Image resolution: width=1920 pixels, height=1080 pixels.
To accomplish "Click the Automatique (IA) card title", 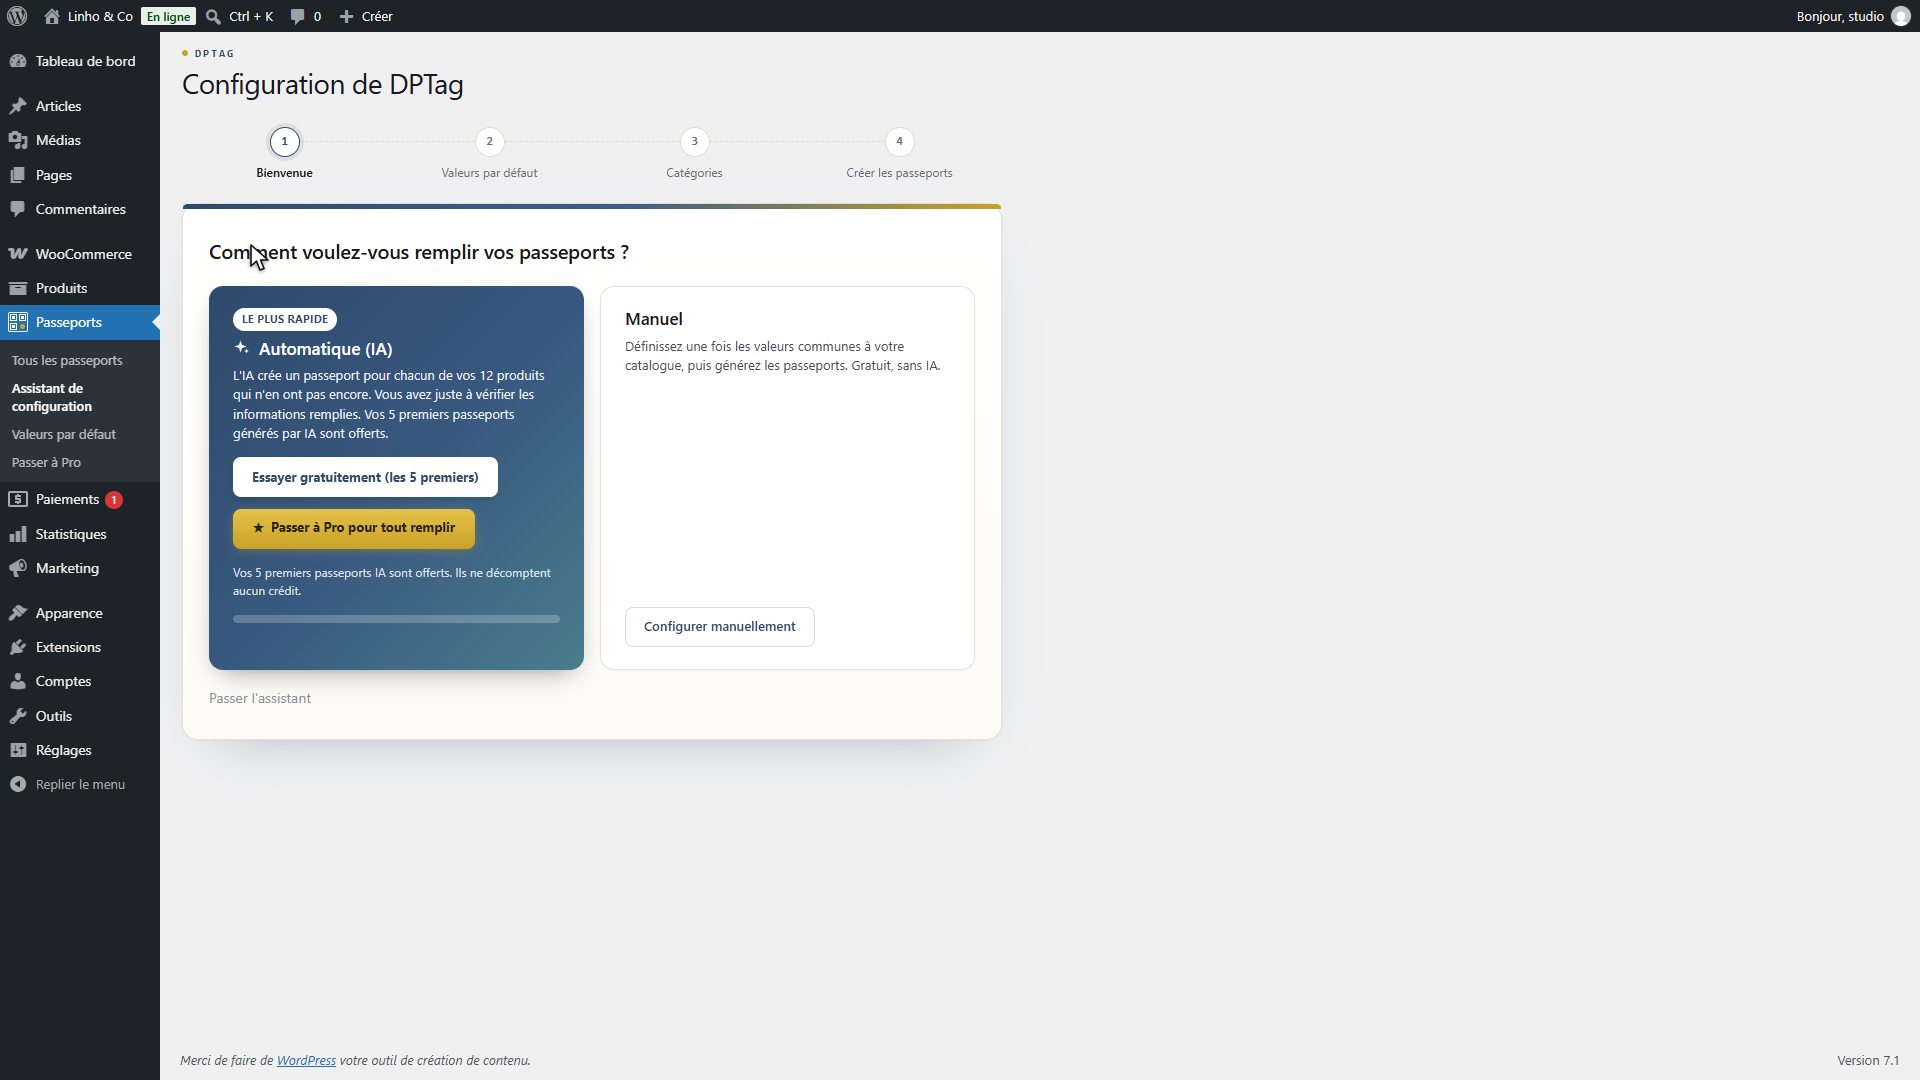I will (x=326, y=349).
